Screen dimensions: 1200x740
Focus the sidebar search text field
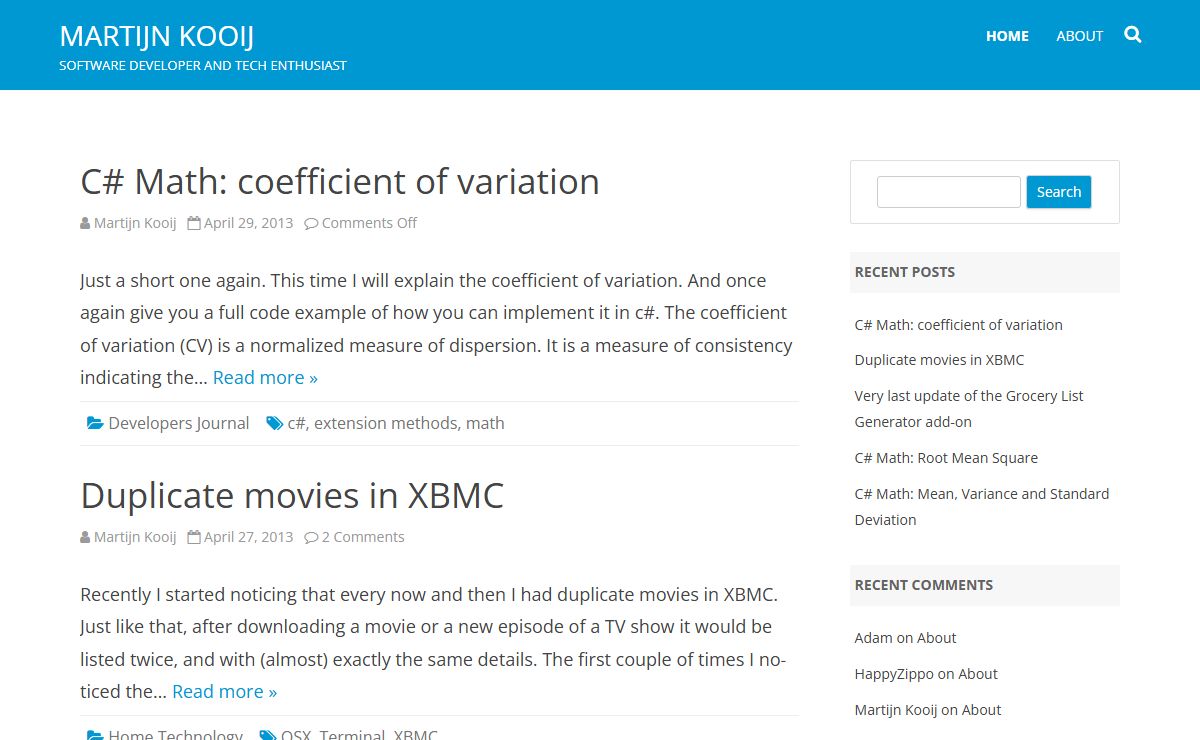(949, 192)
